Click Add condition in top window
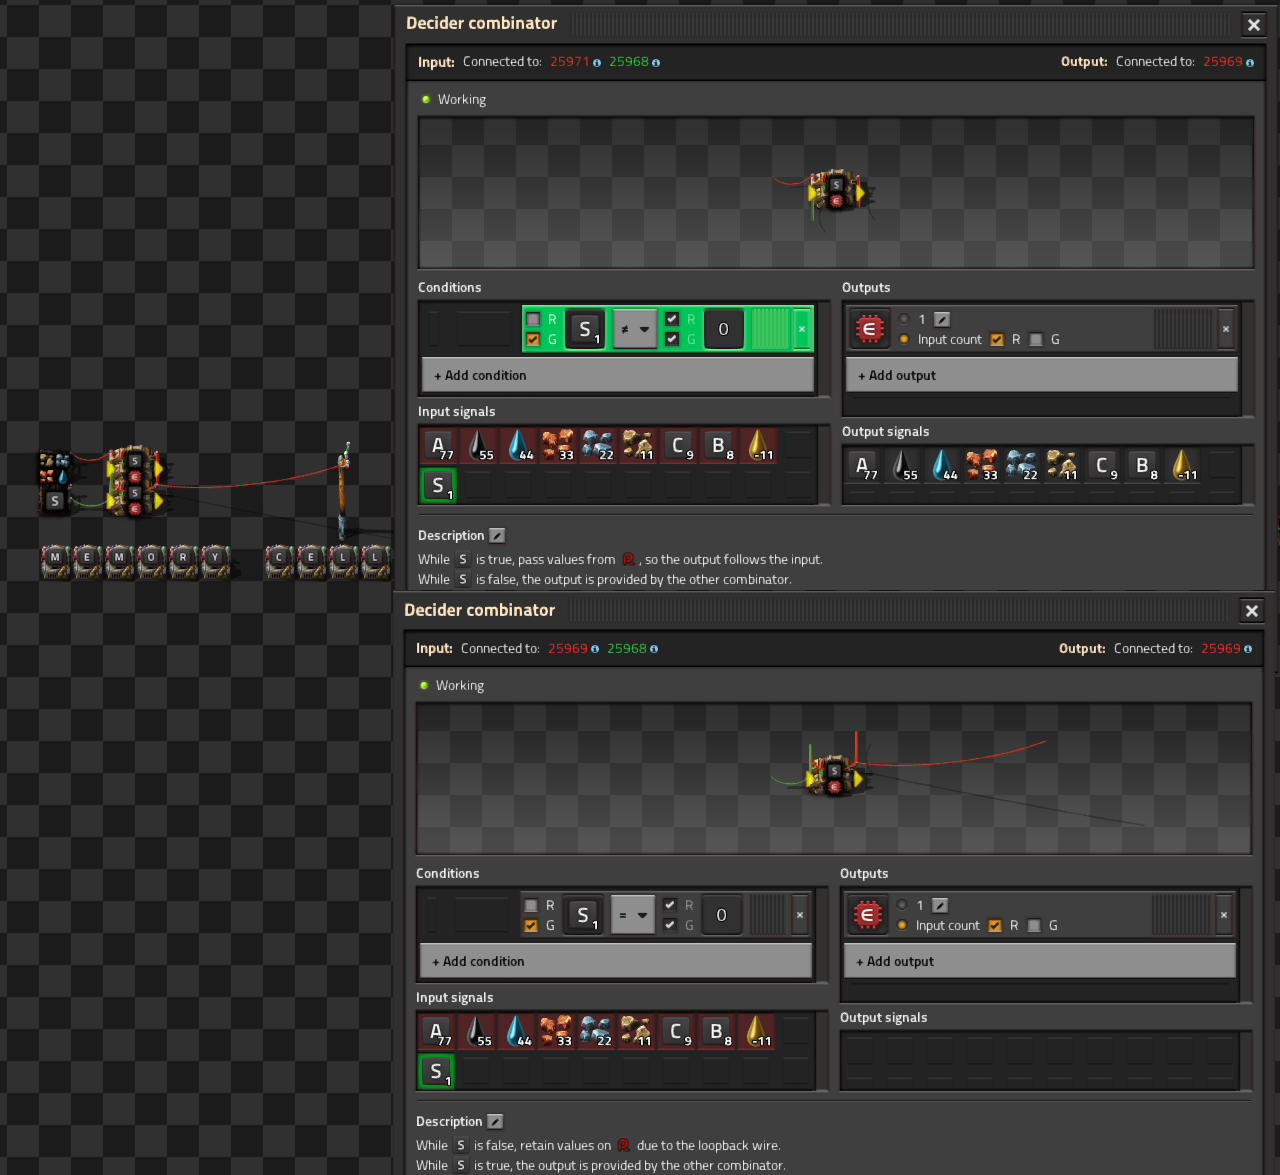This screenshot has height=1175, width=1280. 618,375
